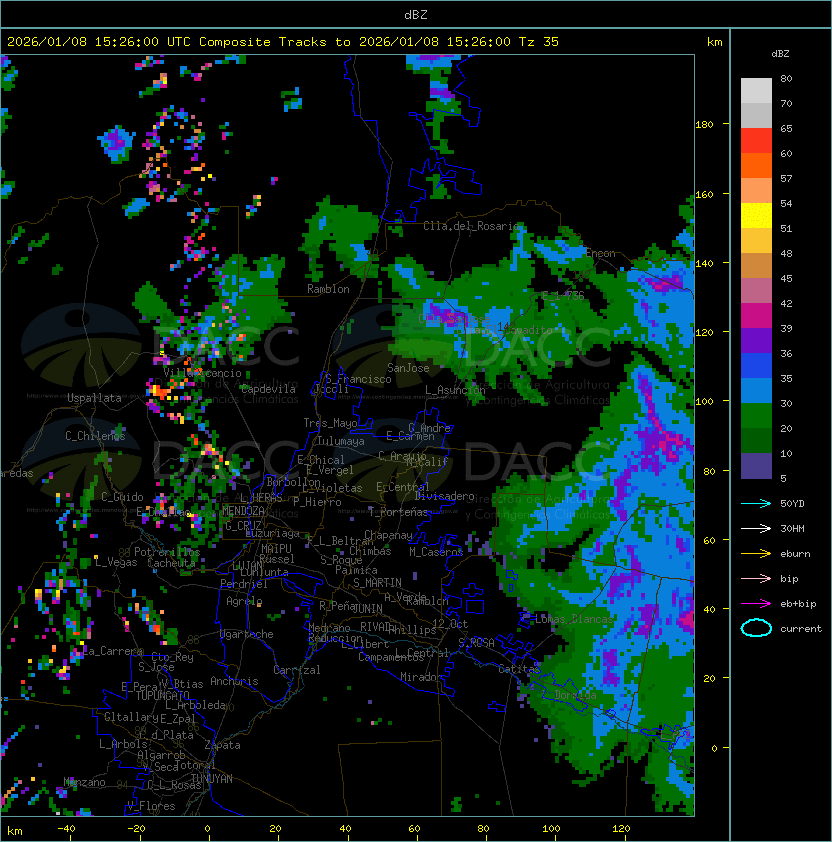
Task: Select the yellow eburn arrow symbol
Action: coord(756,553)
